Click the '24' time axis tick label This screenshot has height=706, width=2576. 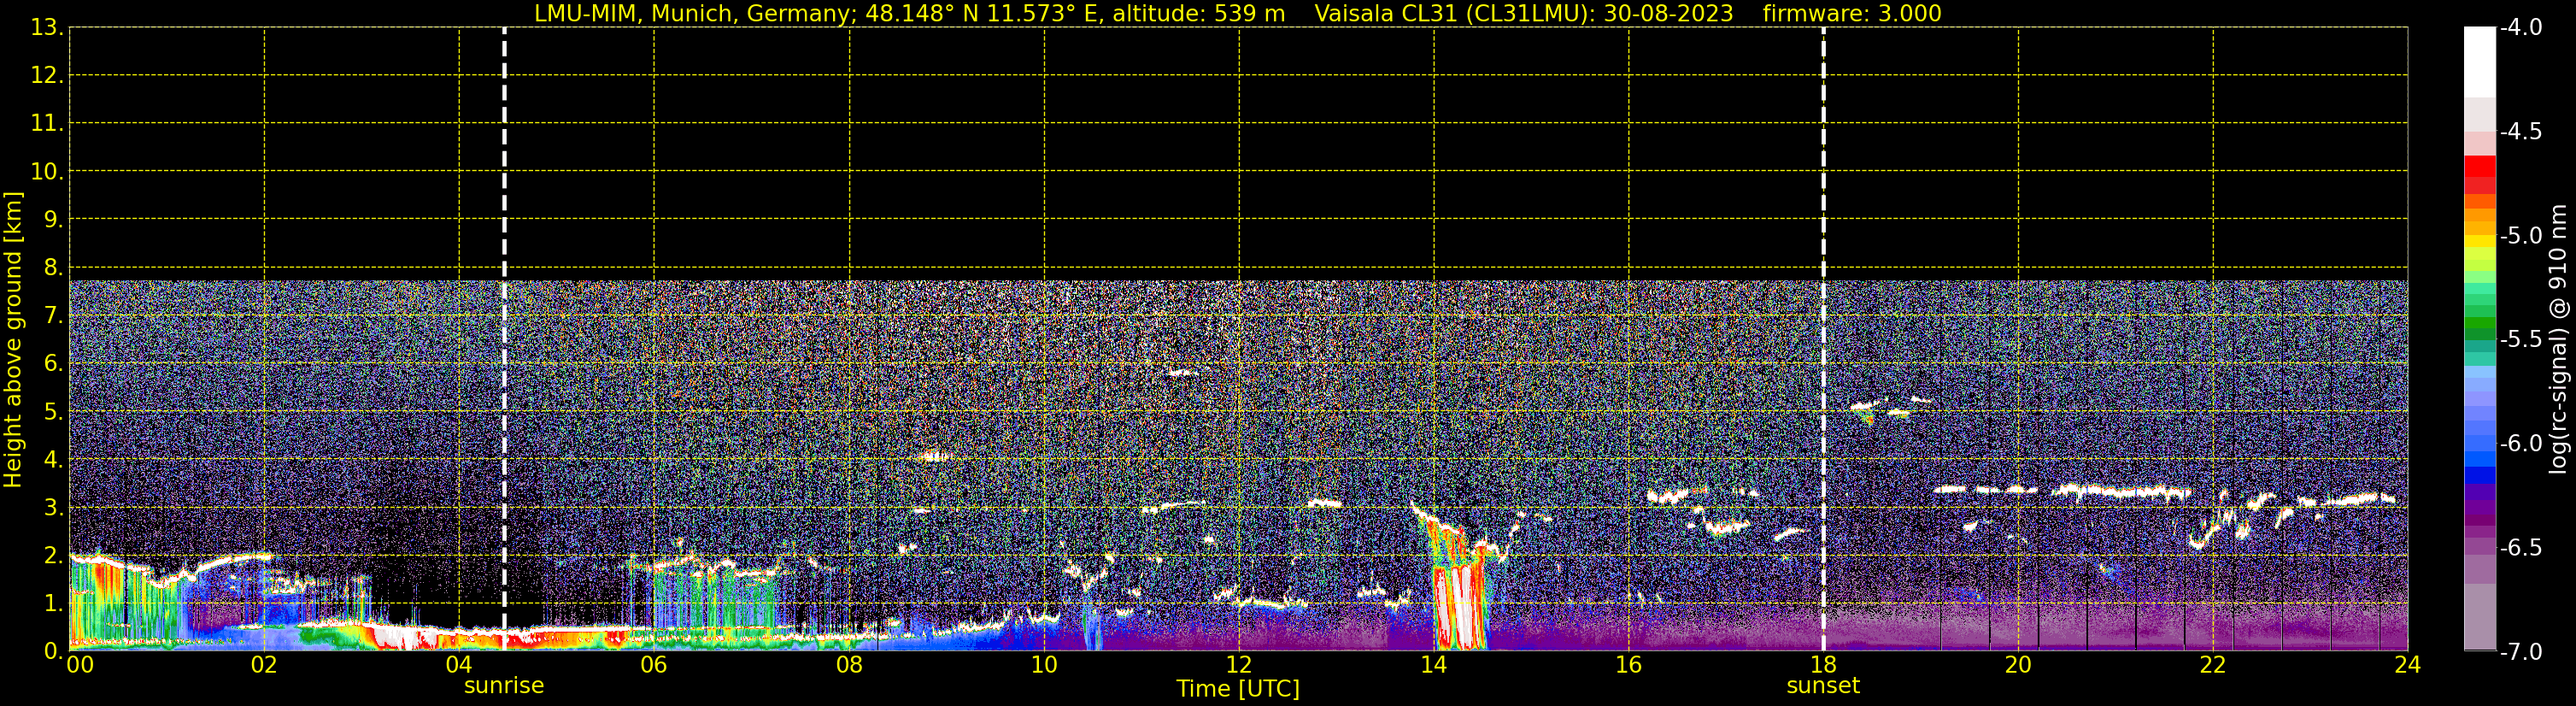2407,665
